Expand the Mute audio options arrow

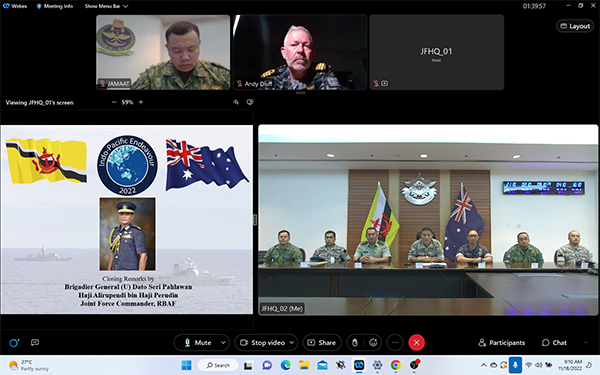pyautogui.click(x=223, y=342)
